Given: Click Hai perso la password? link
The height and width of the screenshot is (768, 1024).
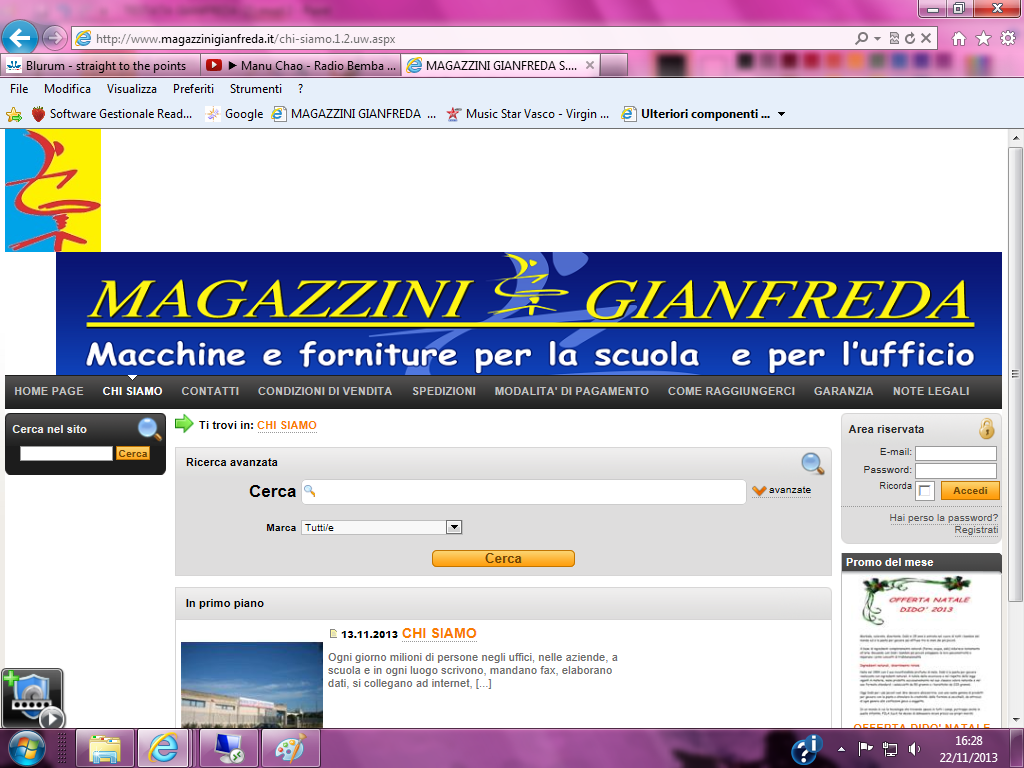Looking at the screenshot, I should [x=943, y=518].
